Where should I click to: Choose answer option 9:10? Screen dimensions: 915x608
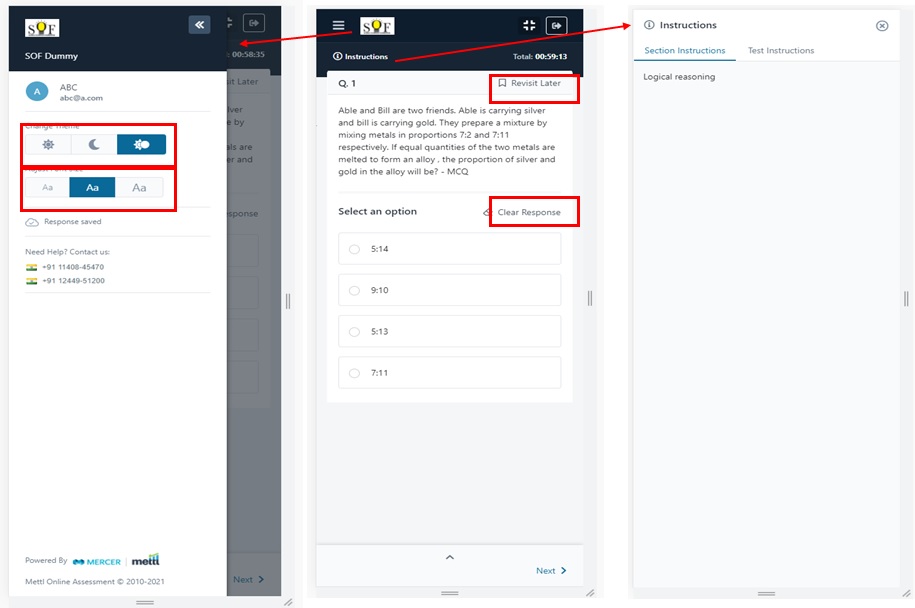[x=354, y=290]
